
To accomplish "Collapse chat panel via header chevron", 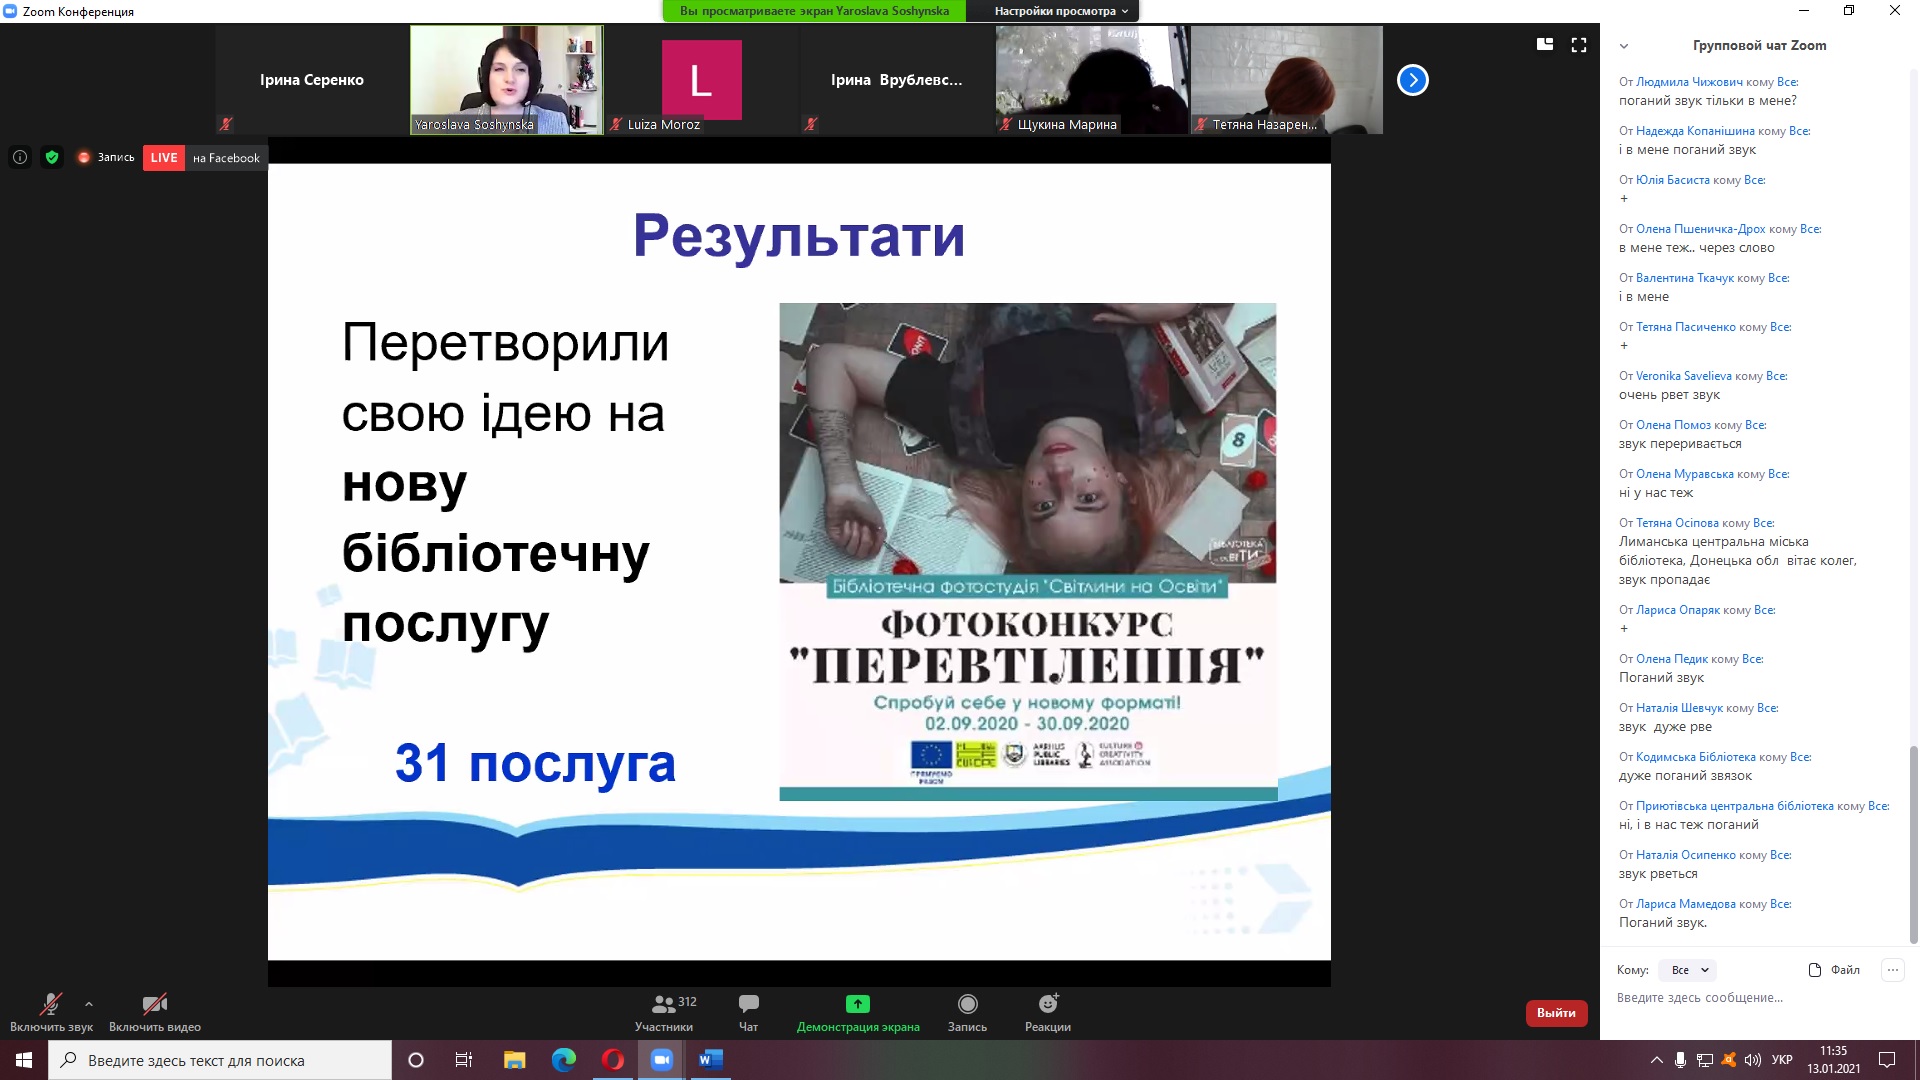I will pyautogui.click(x=1624, y=46).
